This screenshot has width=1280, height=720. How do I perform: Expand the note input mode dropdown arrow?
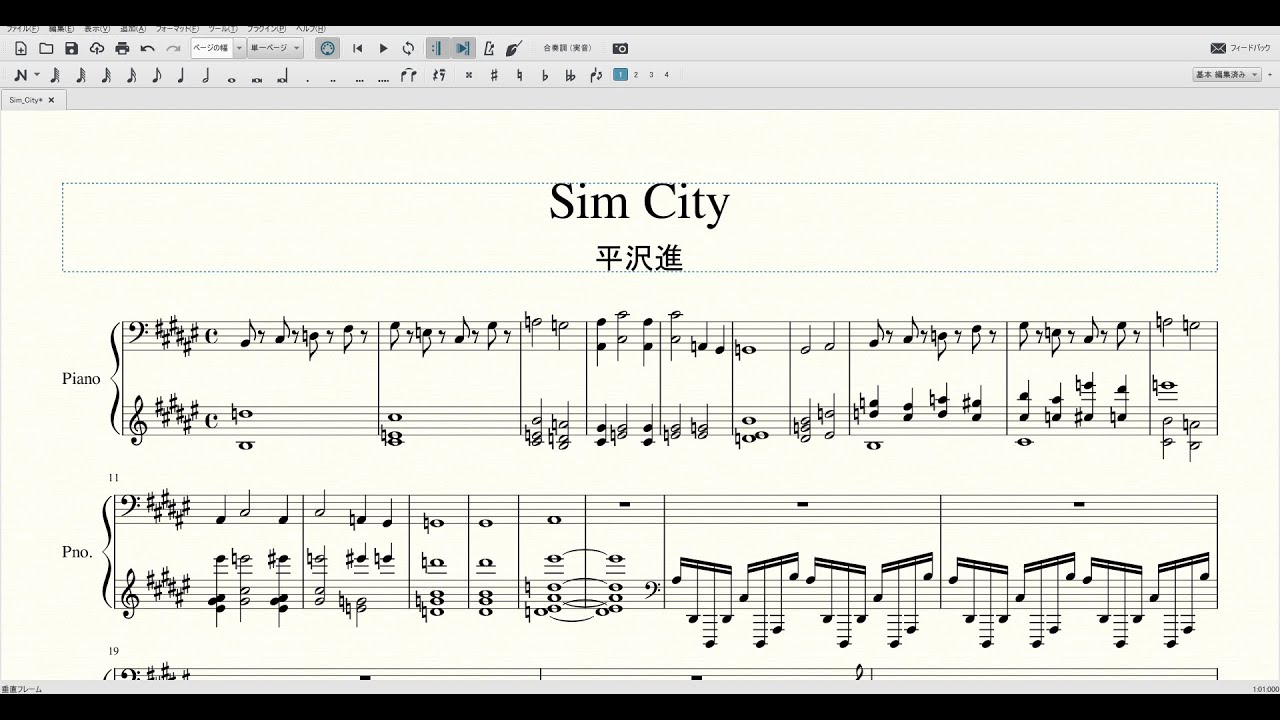pyautogui.click(x=37, y=75)
